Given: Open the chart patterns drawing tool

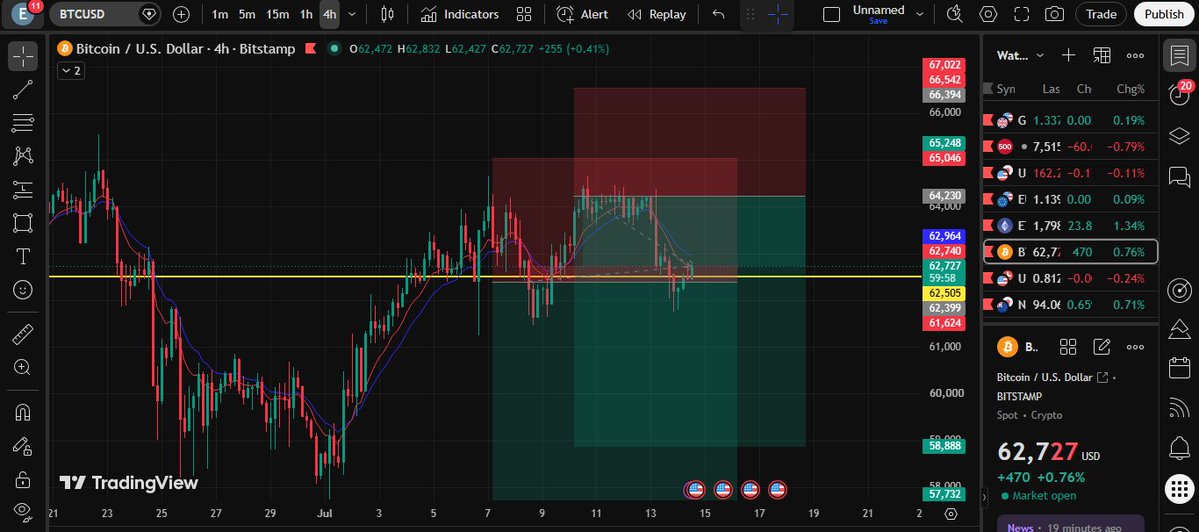Looking at the screenshot, I should (23, 156).
